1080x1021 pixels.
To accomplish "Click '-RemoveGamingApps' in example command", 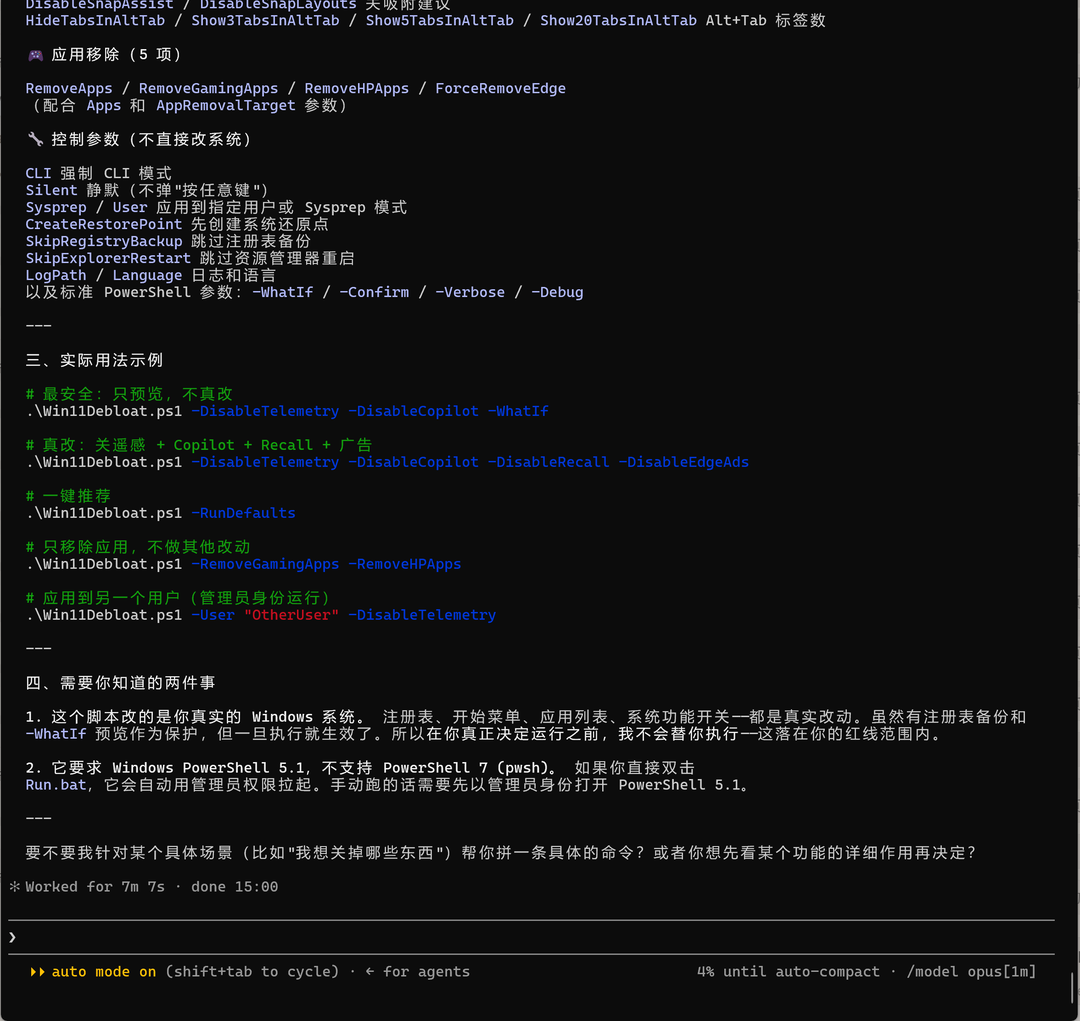I will point(265,564).
